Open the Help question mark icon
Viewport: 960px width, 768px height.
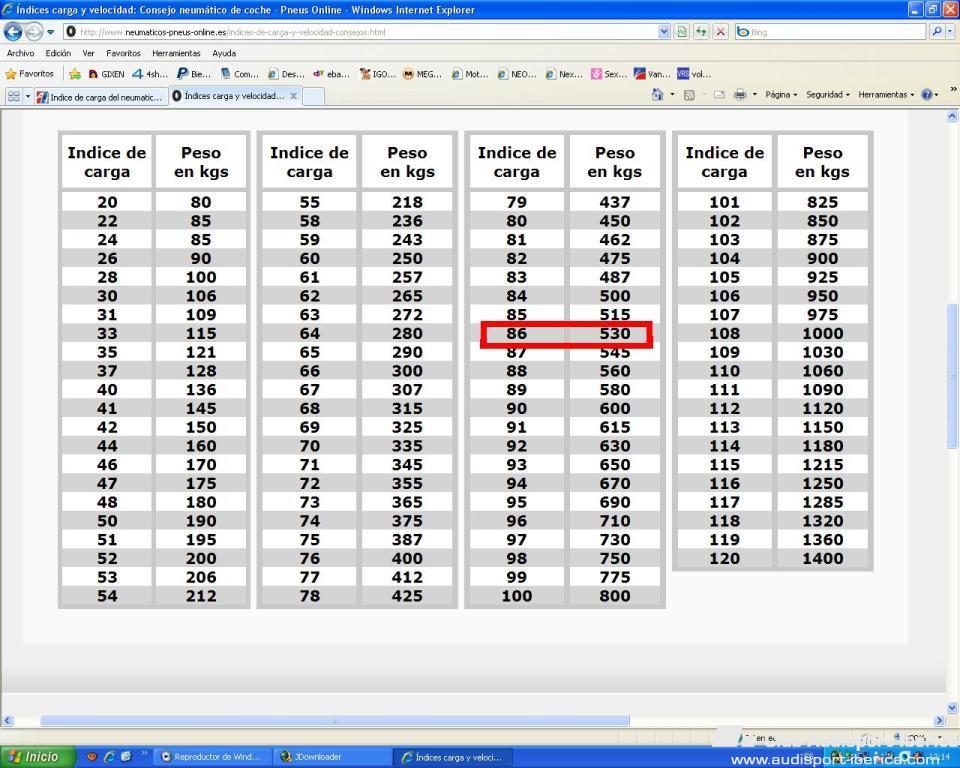coord(926,95)
